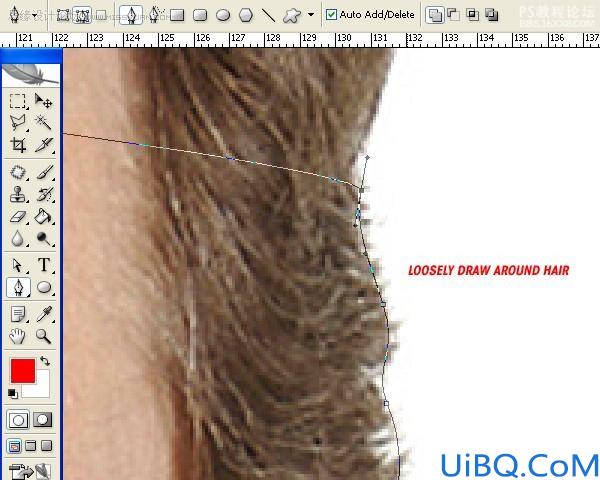
Task: Reset to default black and white colors
Action: 12,393
